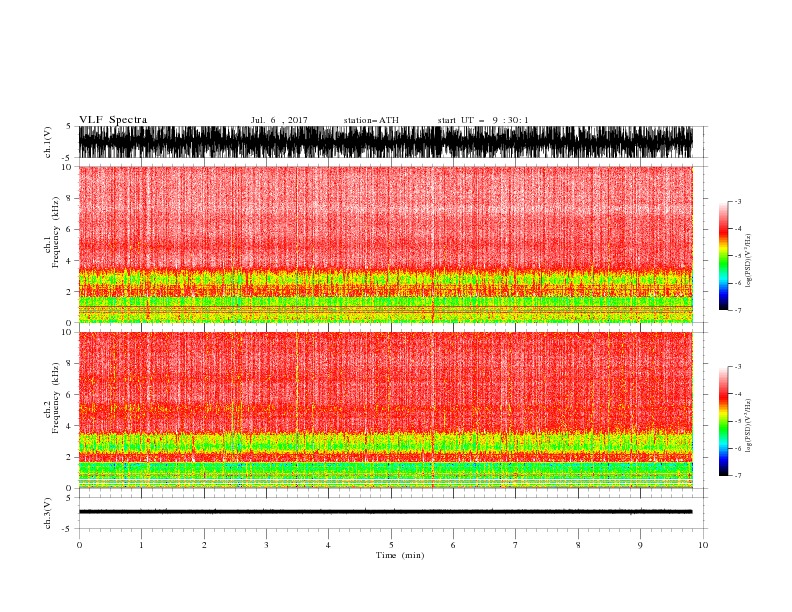Click the ch.2 colorbar "log(PSD)(V²/Hz)" label
The width and height of the screenshot is (792, 612).
[x=749, y=426]
